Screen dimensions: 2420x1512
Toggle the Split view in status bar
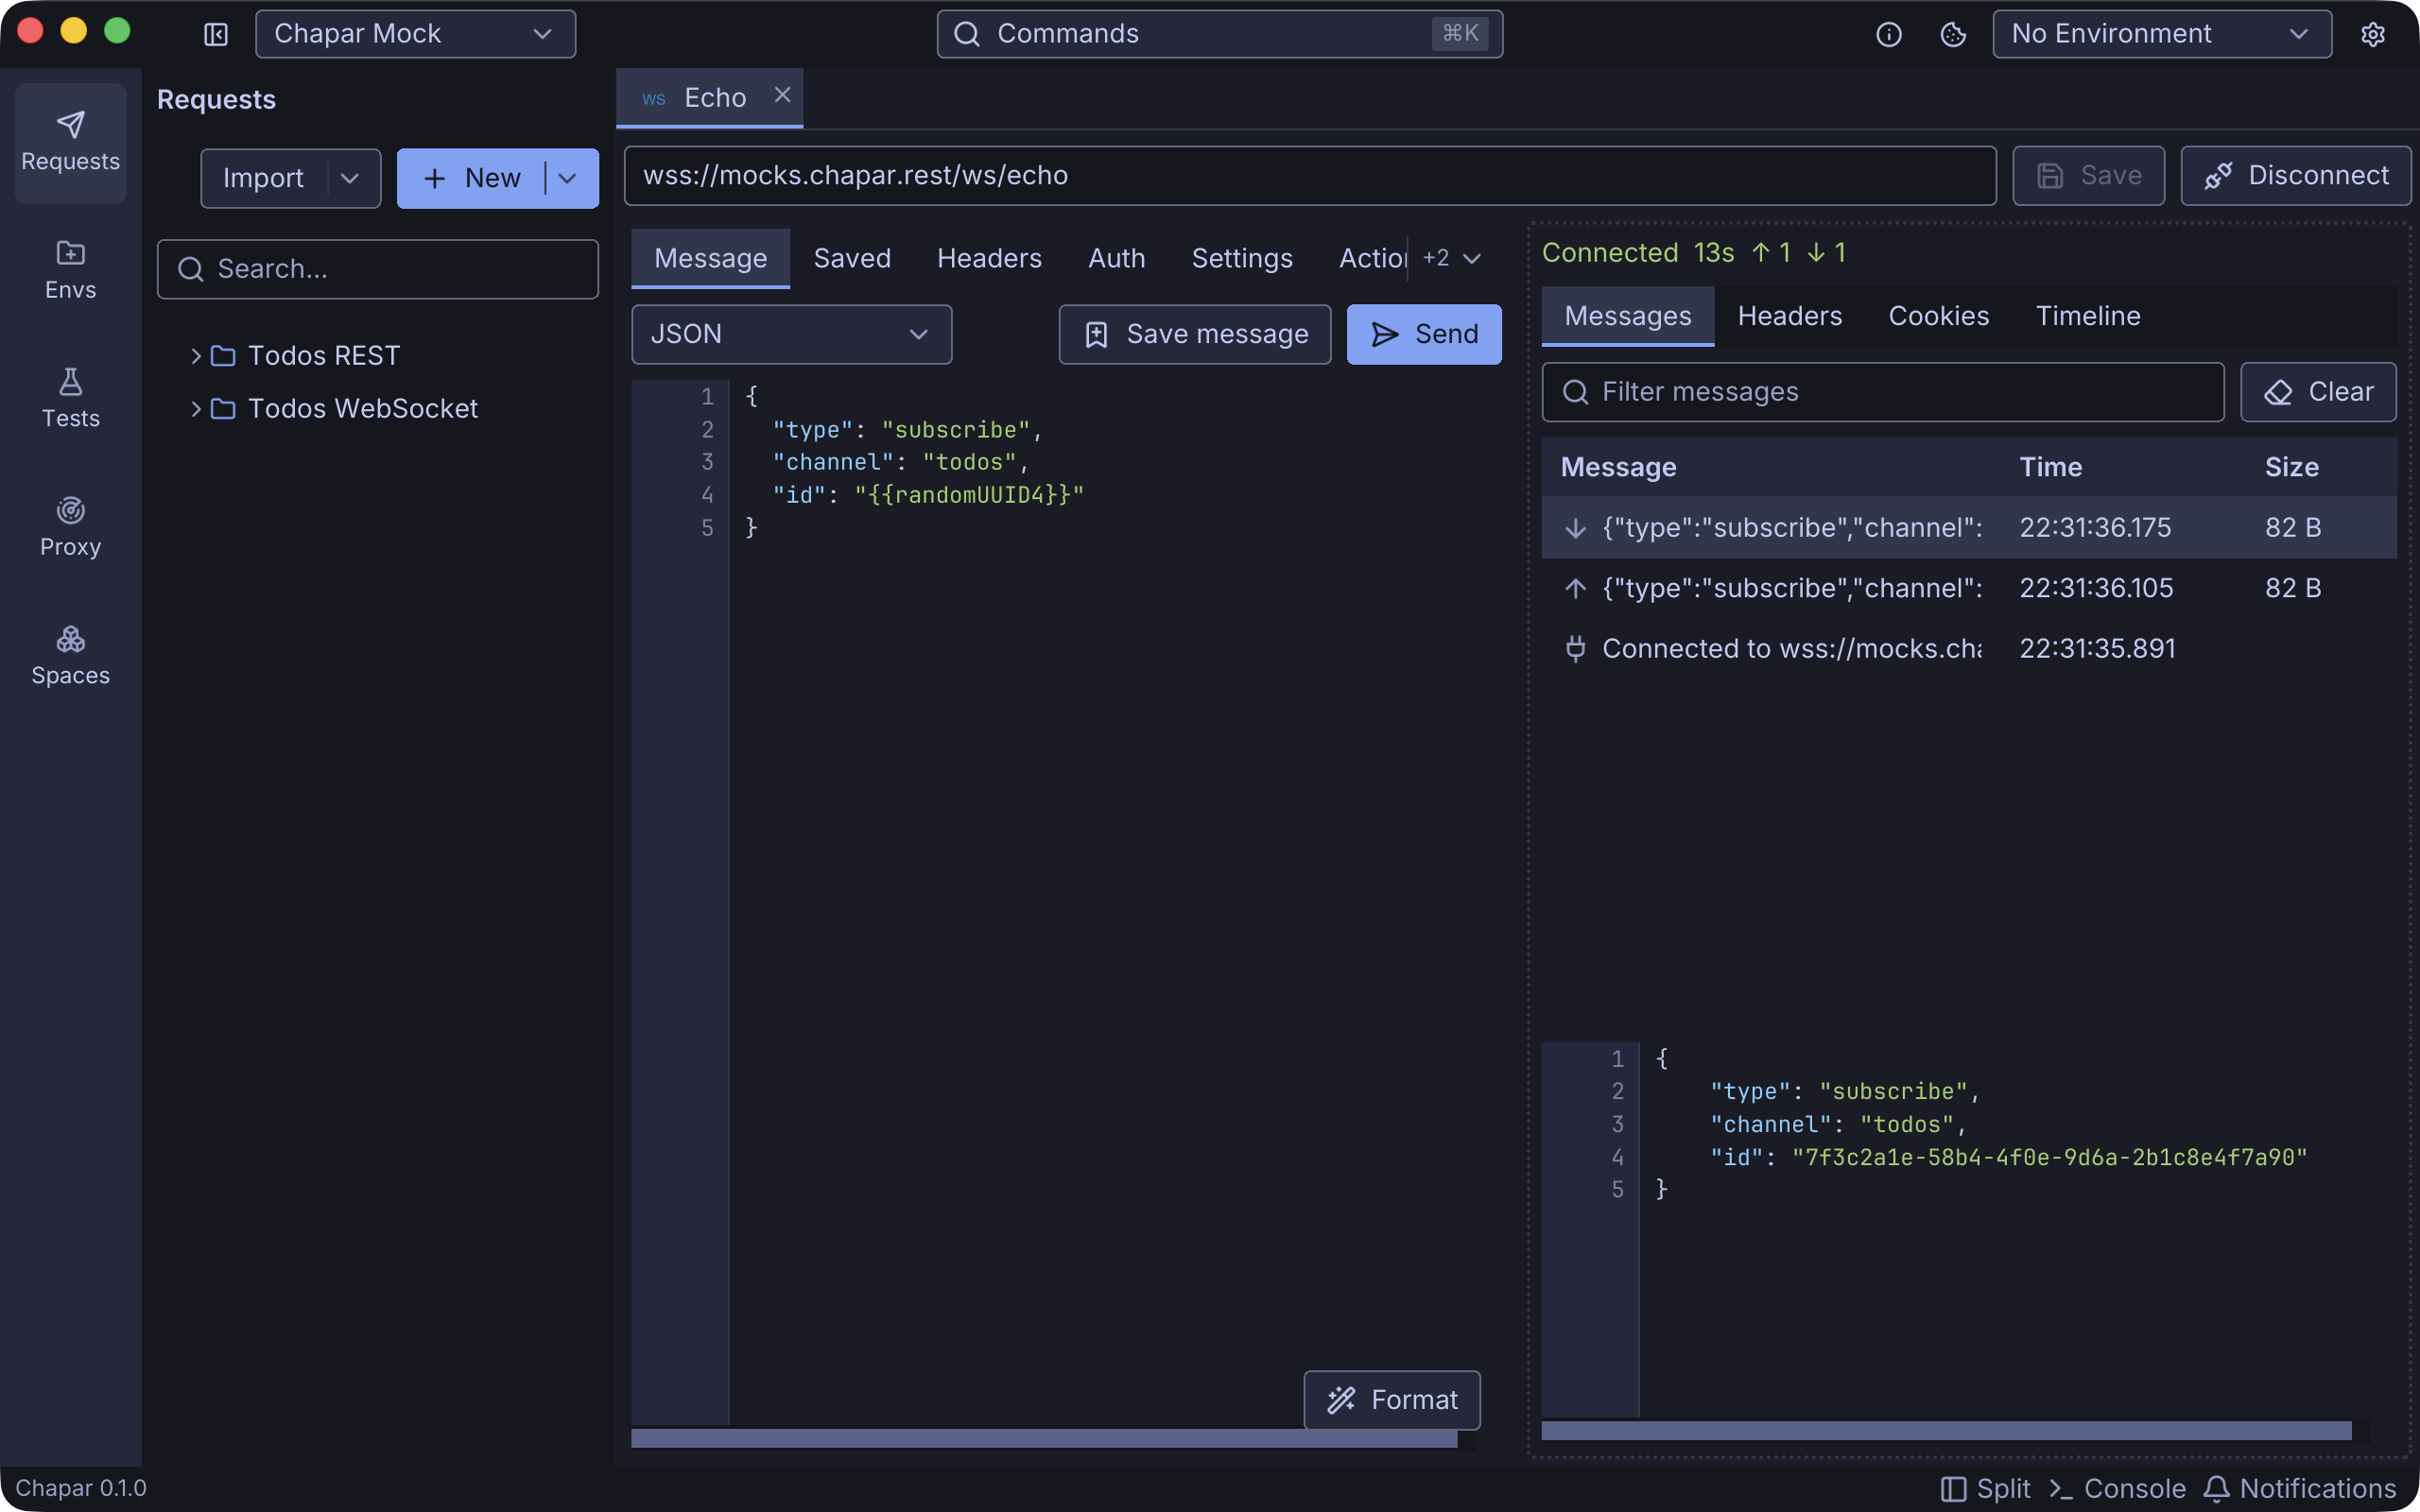coord(1985,1489)
